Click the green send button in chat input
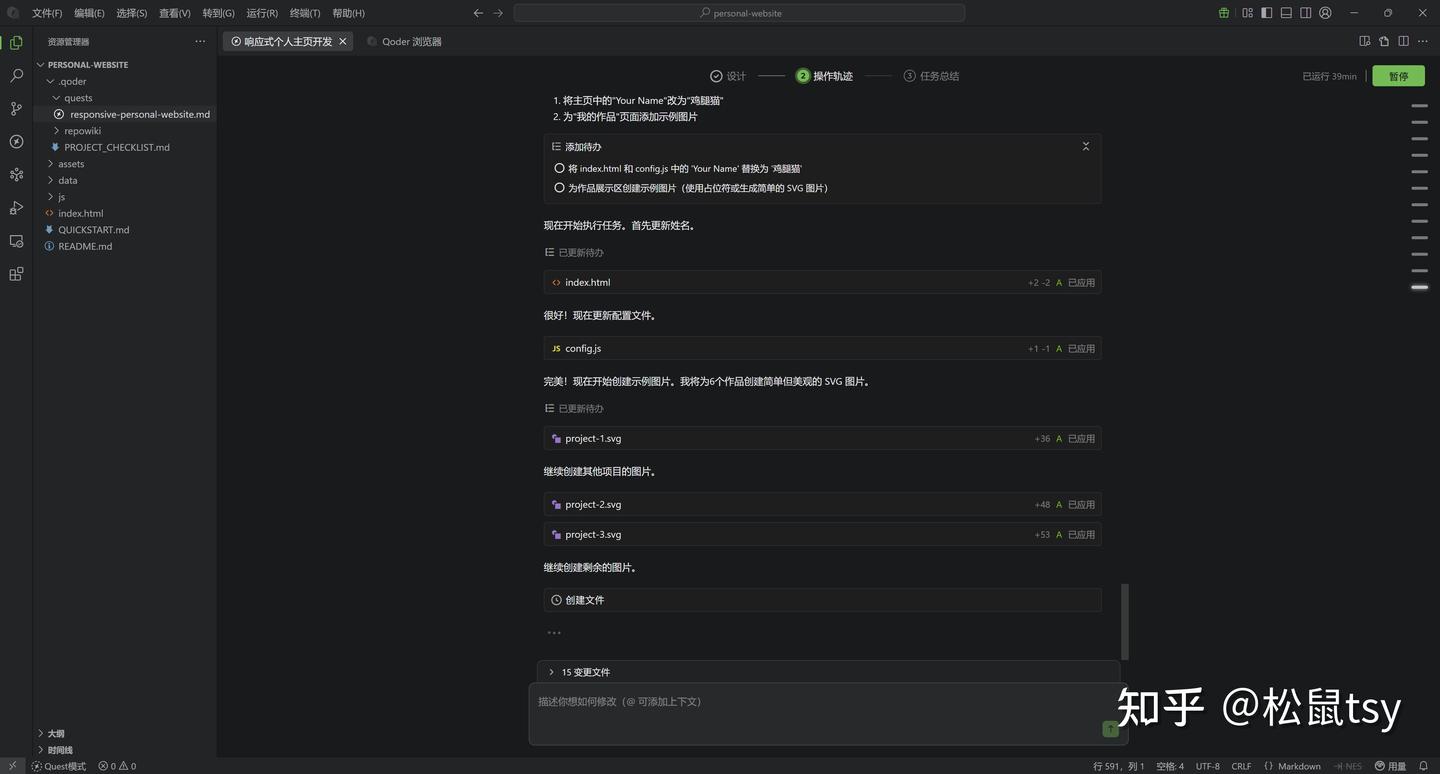The width and height of the screenshot is (1440, 774). pos(1110,729)
